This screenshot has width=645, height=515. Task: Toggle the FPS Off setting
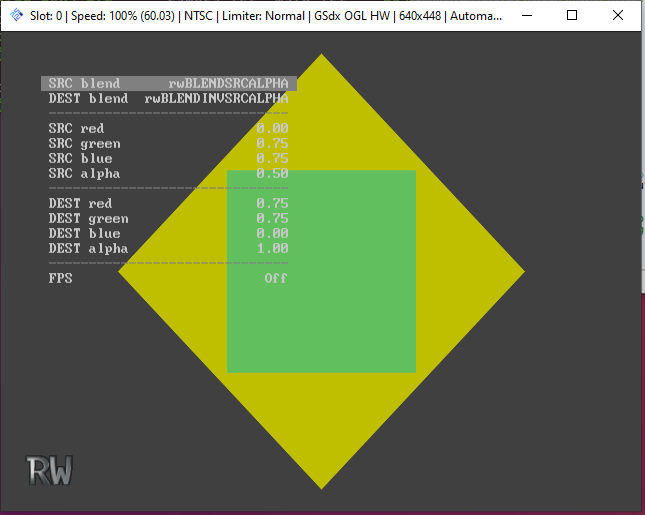(276, 278)
